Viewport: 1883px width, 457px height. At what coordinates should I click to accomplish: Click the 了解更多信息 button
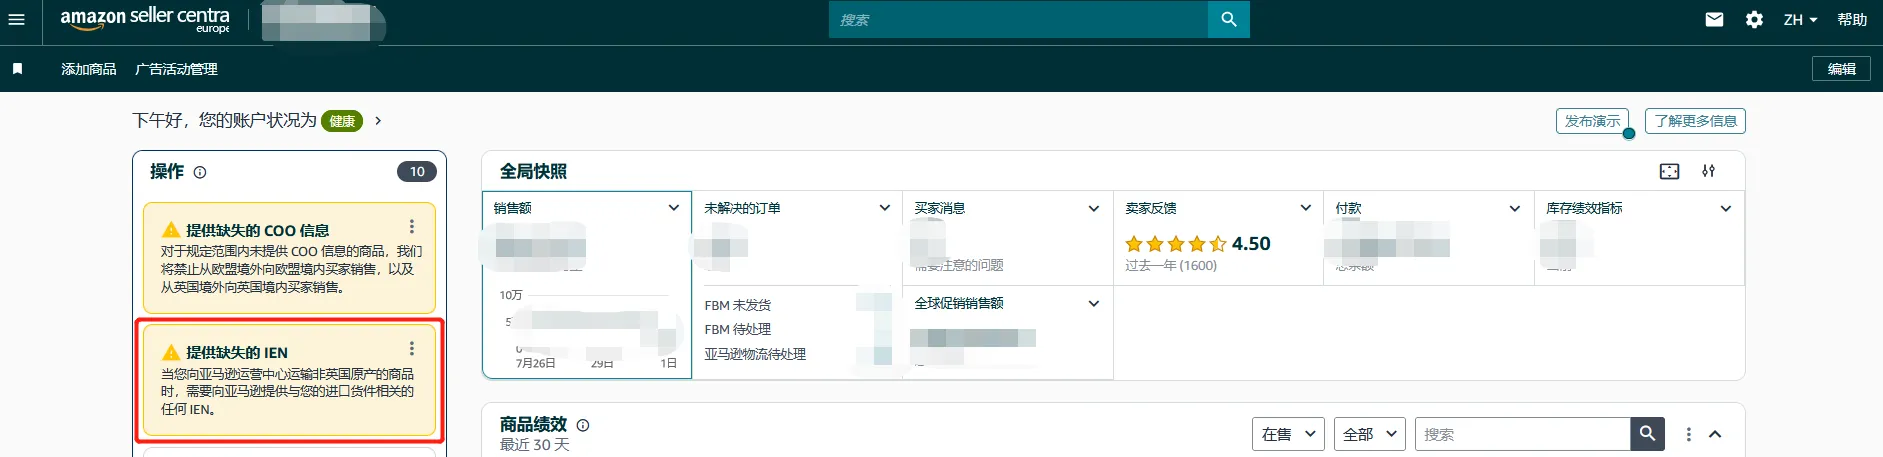1695,121
